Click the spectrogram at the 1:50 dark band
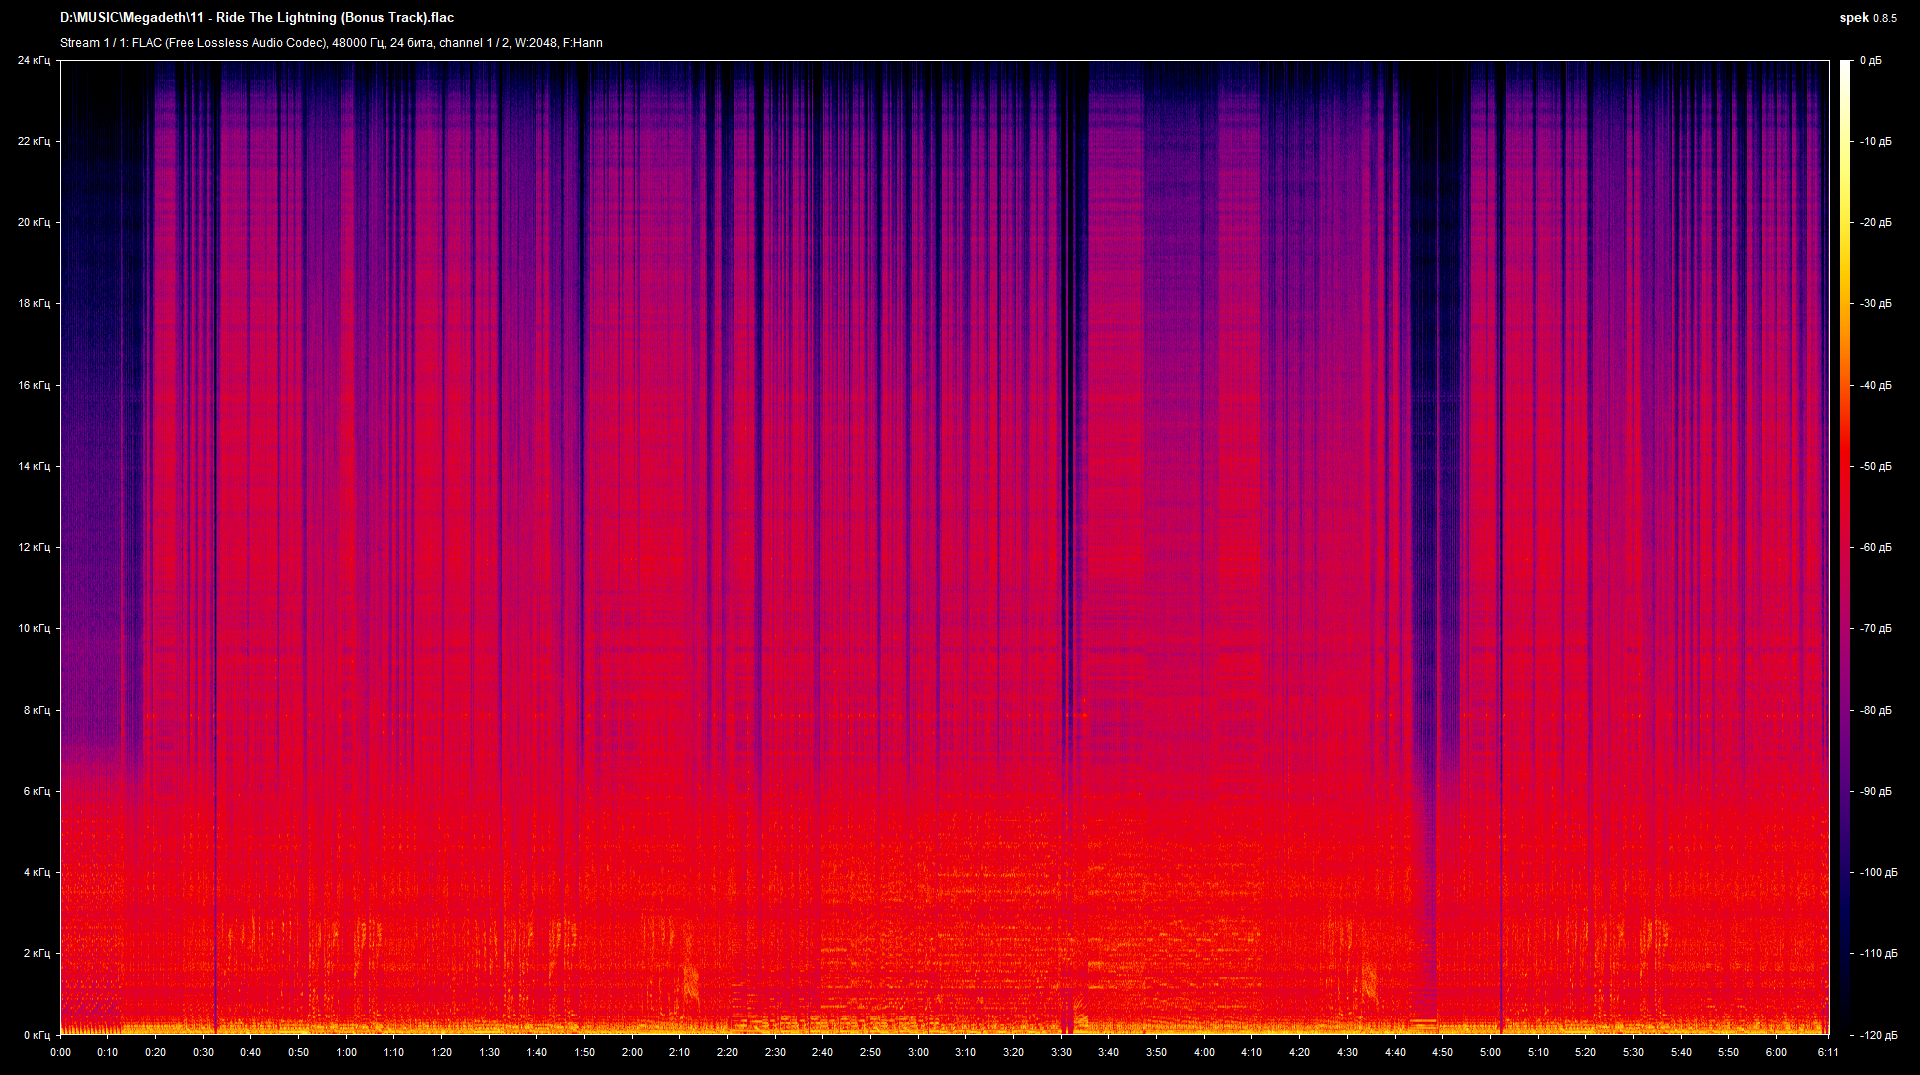 click(583, 500)
